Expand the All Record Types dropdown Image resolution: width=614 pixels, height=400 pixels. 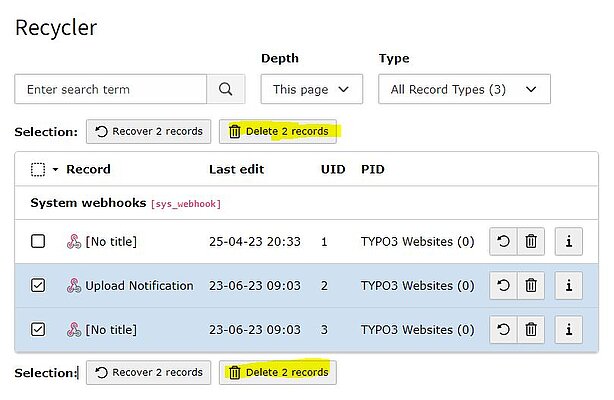(x=464, y=89)
